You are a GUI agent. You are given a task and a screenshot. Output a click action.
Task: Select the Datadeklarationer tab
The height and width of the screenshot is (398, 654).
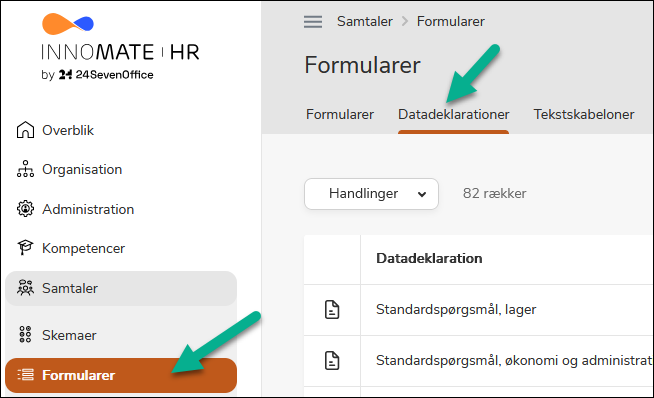[x=453, y=114]
